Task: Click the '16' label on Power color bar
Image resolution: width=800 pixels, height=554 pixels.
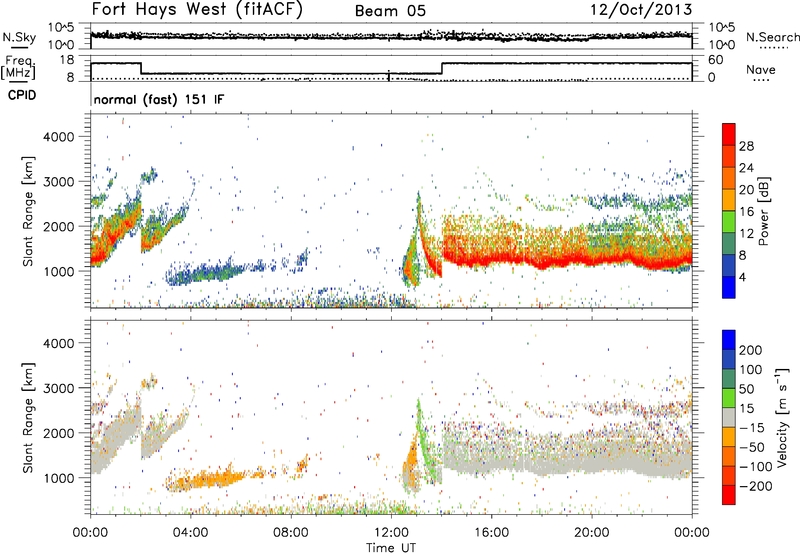Action: click(x=746, y=212)
